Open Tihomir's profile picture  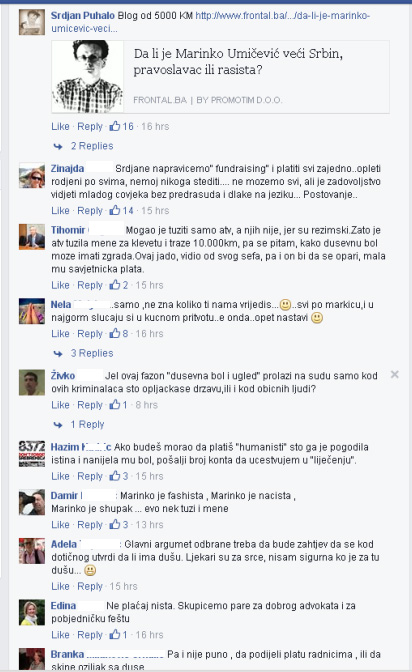(x=32, y=237)
